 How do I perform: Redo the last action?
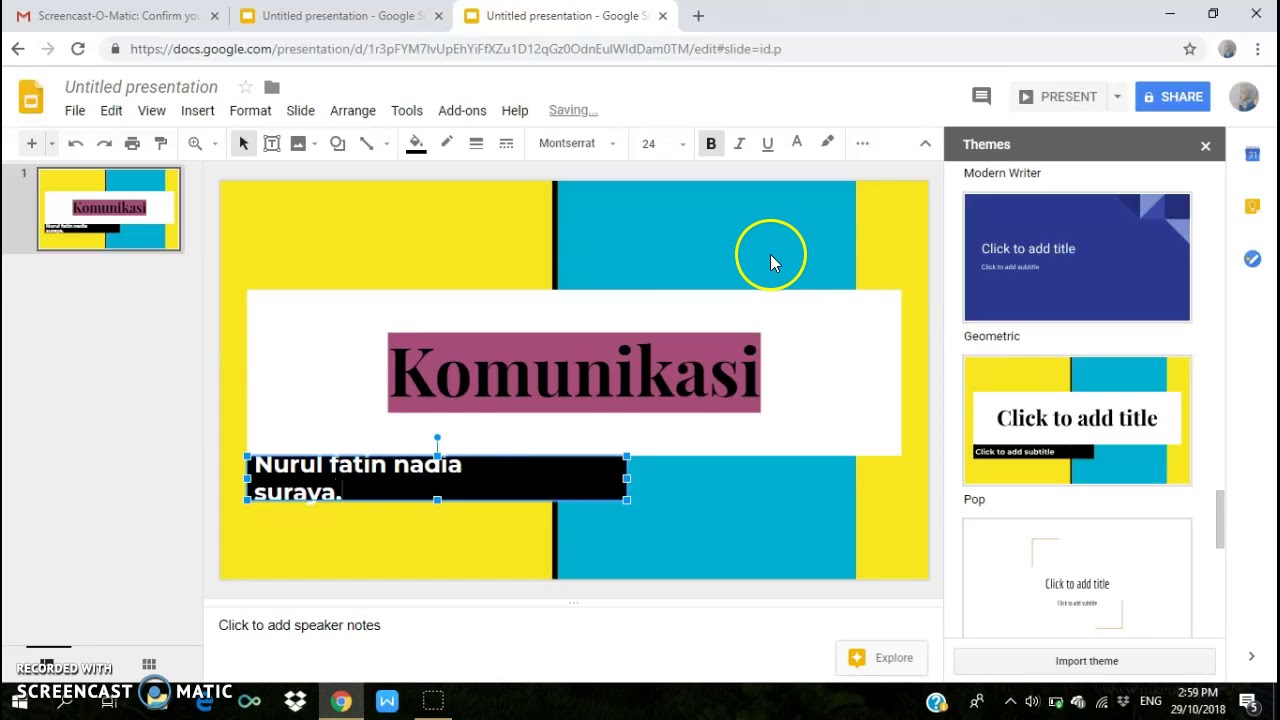(104, 144)
